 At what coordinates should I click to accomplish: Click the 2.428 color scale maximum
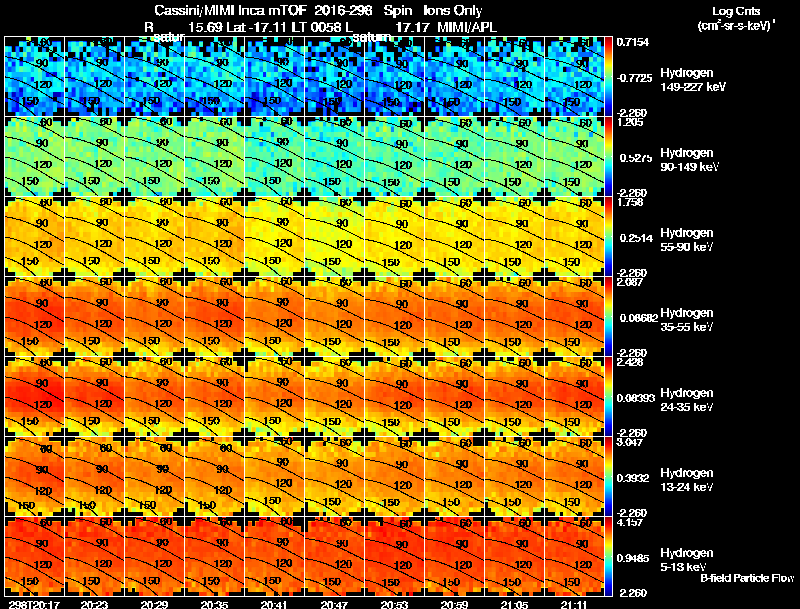[630, 363]
